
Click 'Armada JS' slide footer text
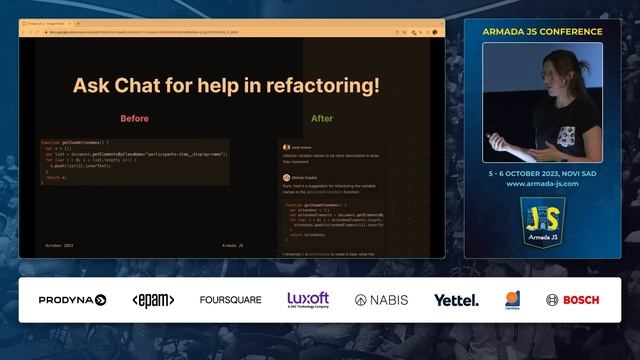(x=233, y=246)
